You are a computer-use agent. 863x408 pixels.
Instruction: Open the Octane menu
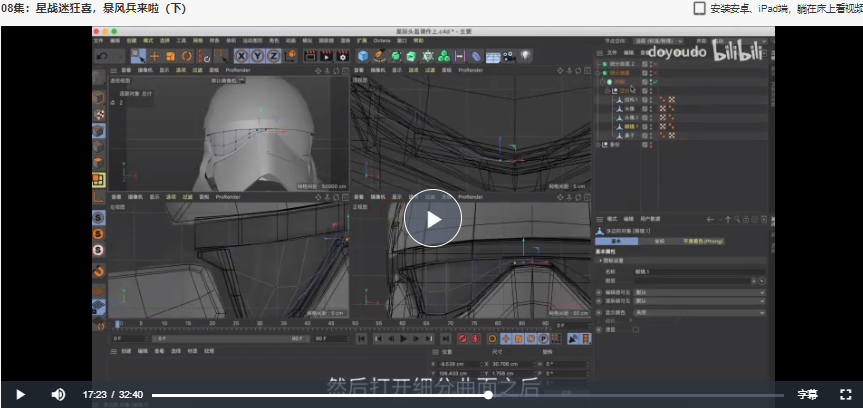[x=381, y=41]
